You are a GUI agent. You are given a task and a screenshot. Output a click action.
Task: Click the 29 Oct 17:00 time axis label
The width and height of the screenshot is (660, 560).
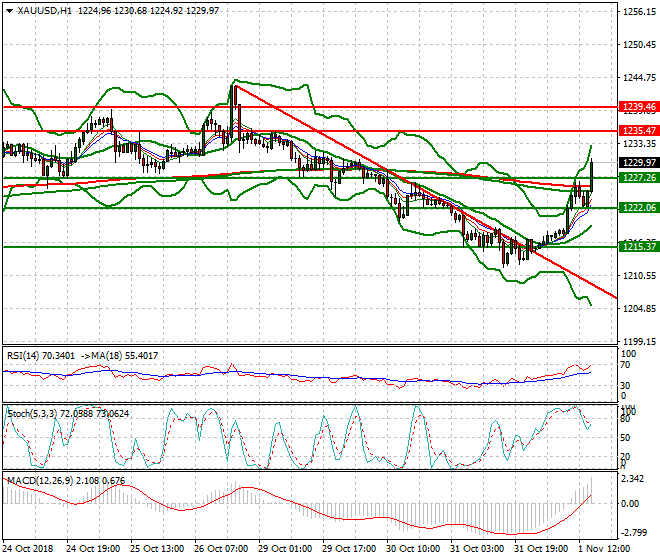pyautogui.click(x=349, y=549)
